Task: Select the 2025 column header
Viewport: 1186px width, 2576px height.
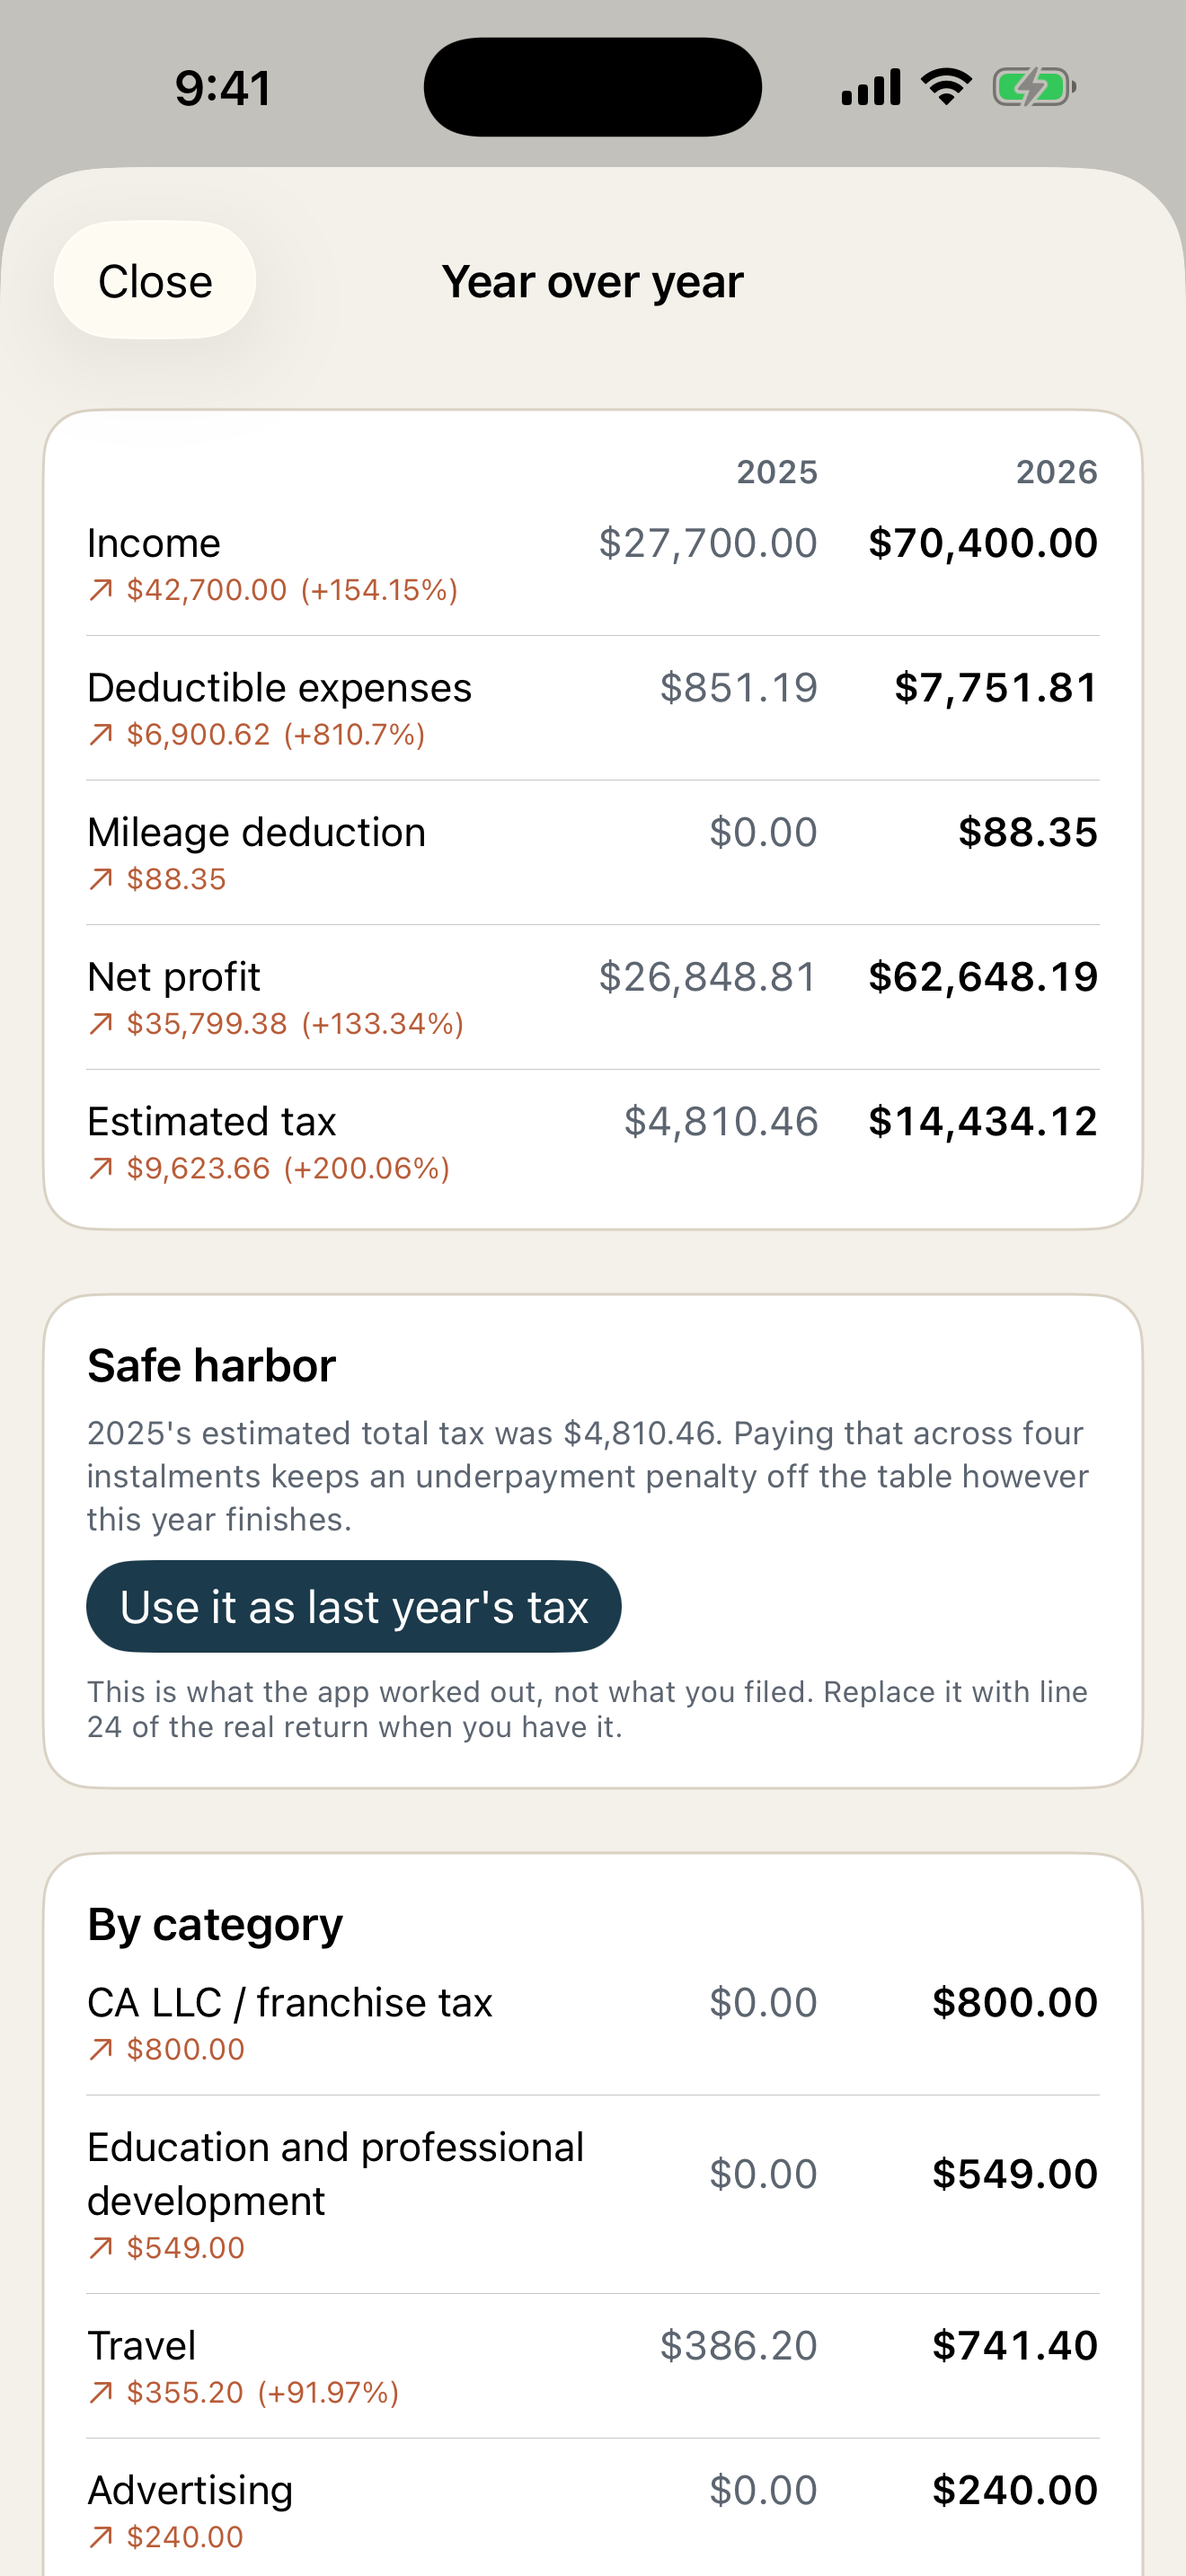Action: pyautogui.click(x=777, y=472)
